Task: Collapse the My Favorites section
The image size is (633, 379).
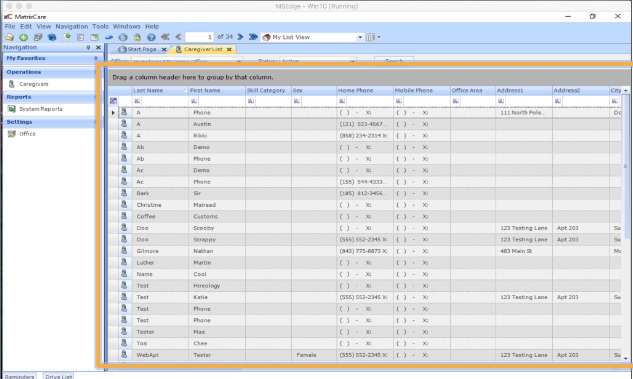Action: point(96,58)
